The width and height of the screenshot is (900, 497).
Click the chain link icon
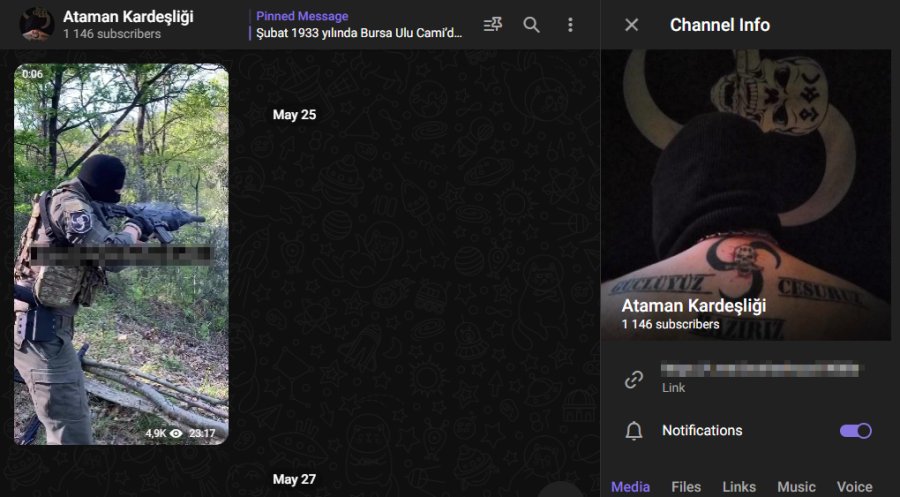pyautogui.click(x=634, y=379)
